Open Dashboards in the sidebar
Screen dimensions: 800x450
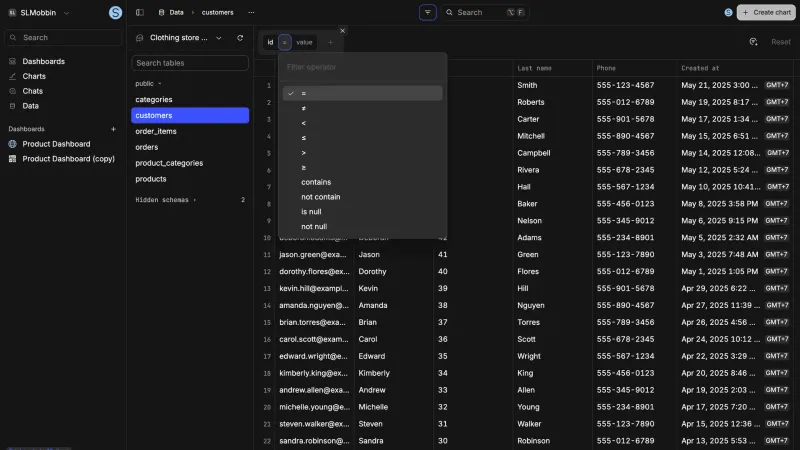pyautogui.click(x=43, y=61)
